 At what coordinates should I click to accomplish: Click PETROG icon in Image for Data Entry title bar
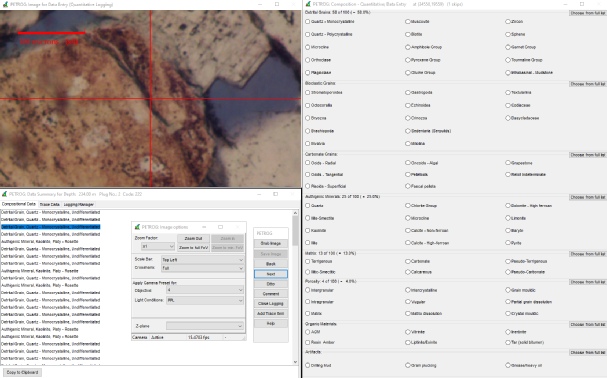(x=5, y=4)
